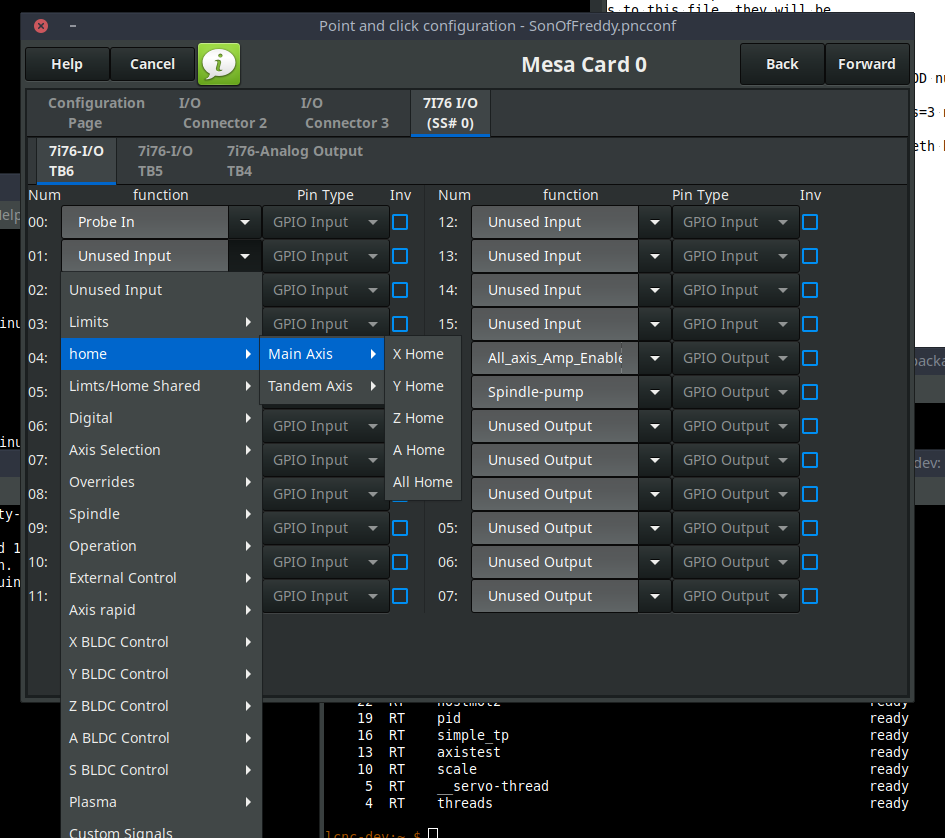Open function dropdown arrow for input row 15
This screenshot has height=838, width=945.
pyautogui.click(x=655, y=324)
